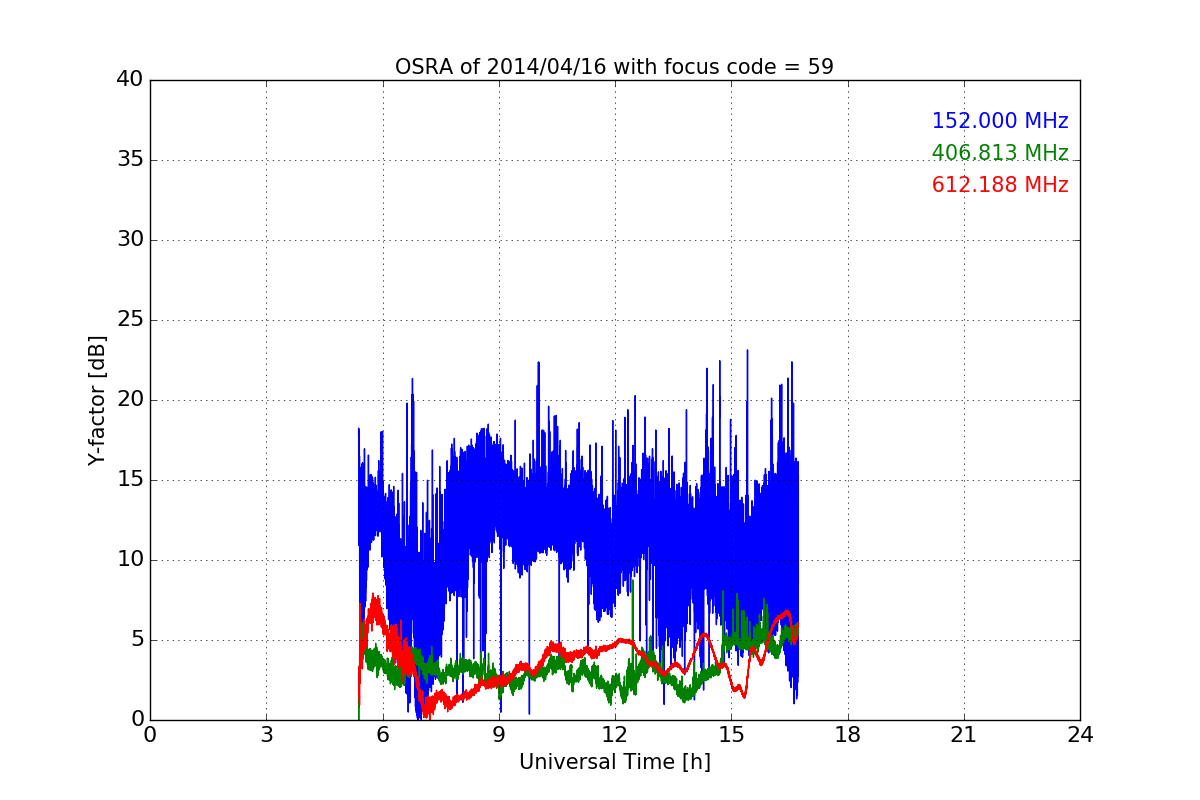Viewport: 1200px width, 800px height.
Task: Click the 'Universal Time [h]' axis label
Action: [614, 762]
